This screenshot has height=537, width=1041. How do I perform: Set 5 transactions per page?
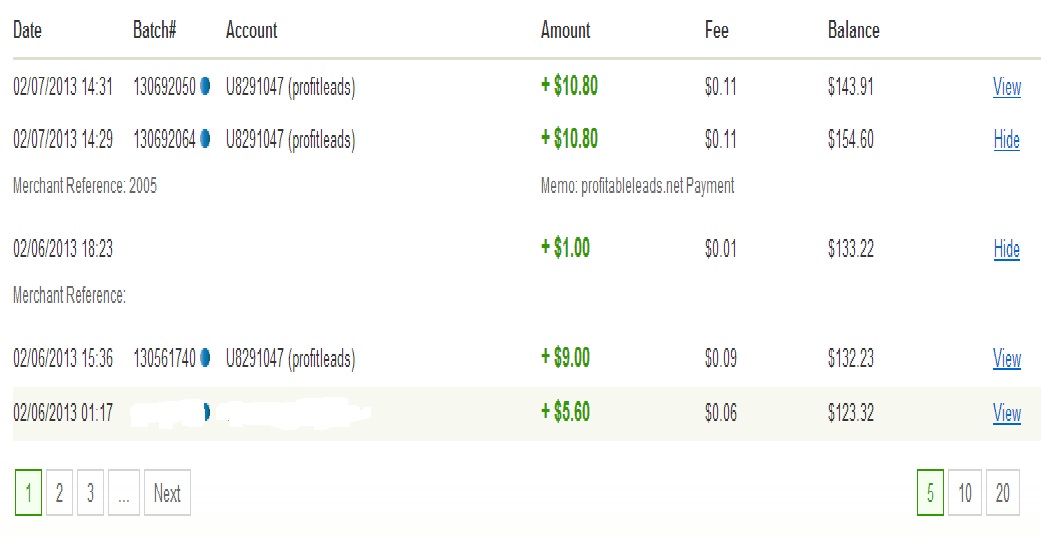click(x=930, y=493)
